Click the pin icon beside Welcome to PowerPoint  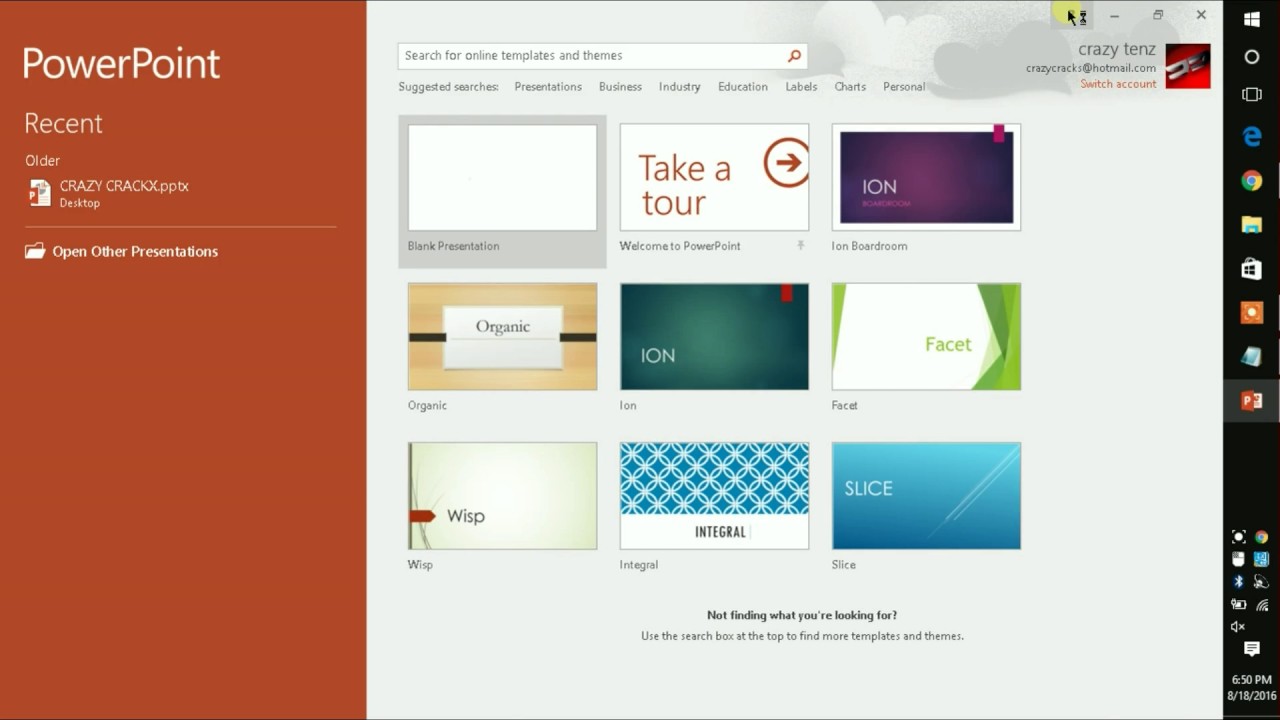pyautogui.click(x=800, y=245)
